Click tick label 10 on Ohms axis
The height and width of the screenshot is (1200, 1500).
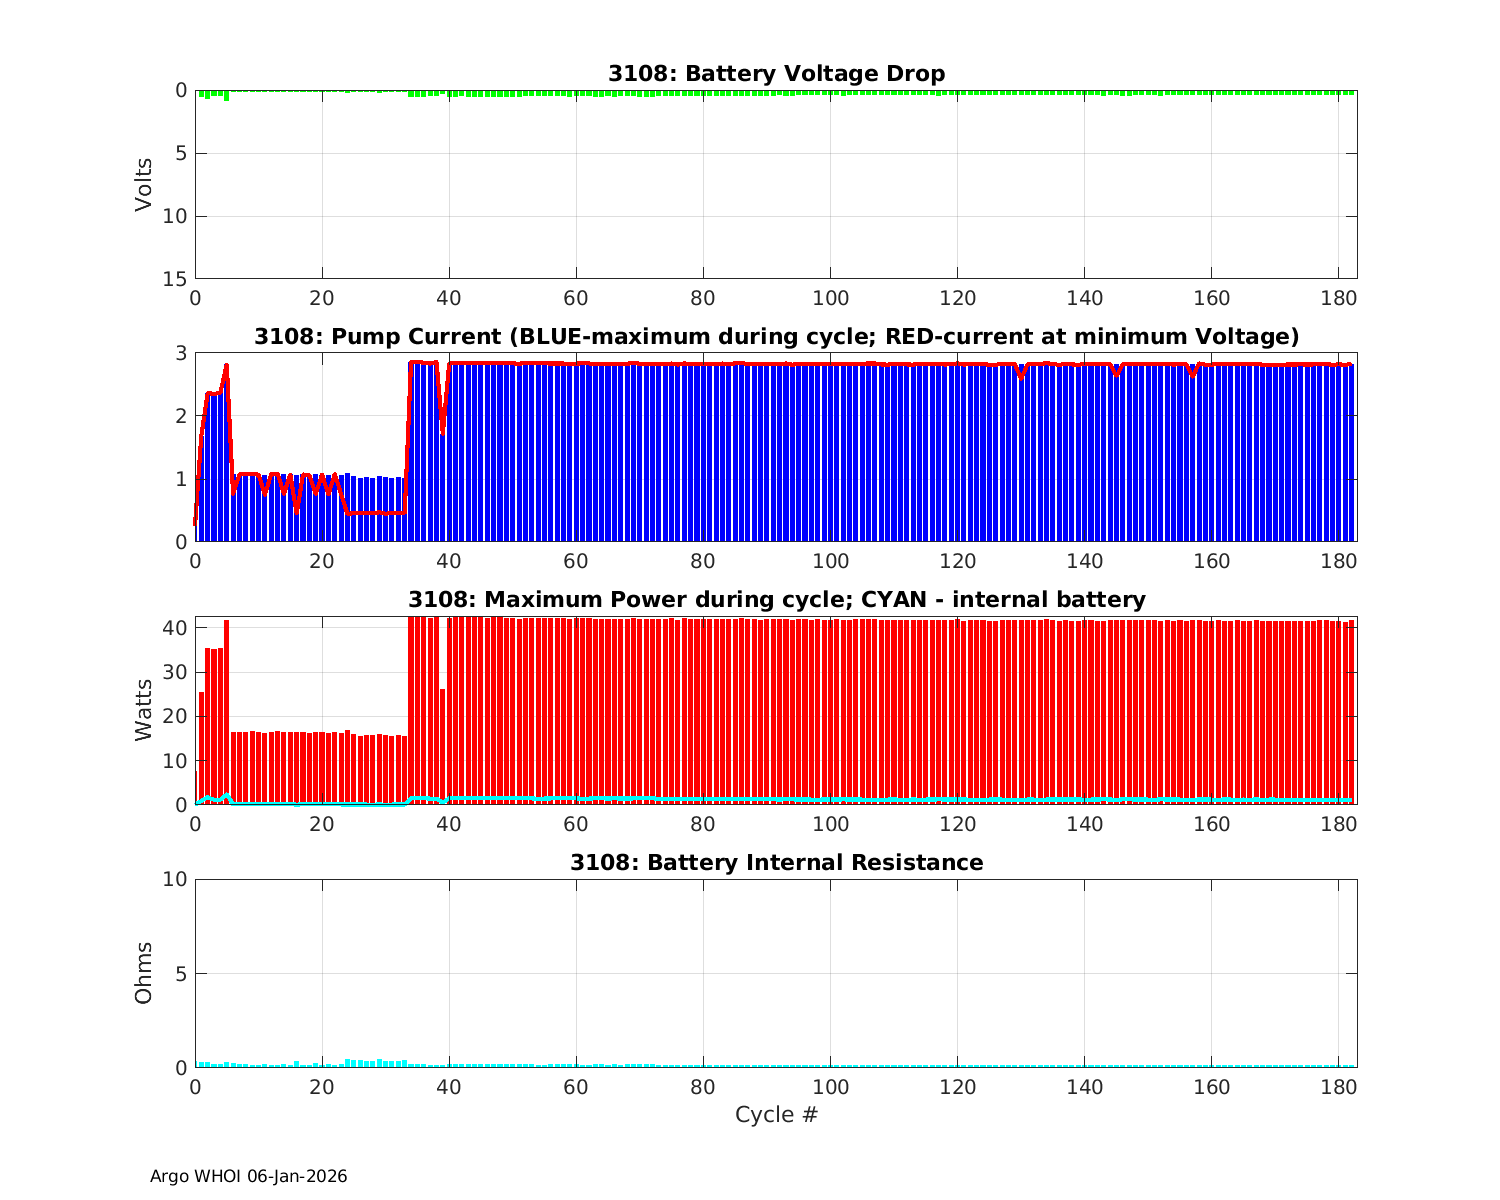pyautogui.click(x=175, y=879)
